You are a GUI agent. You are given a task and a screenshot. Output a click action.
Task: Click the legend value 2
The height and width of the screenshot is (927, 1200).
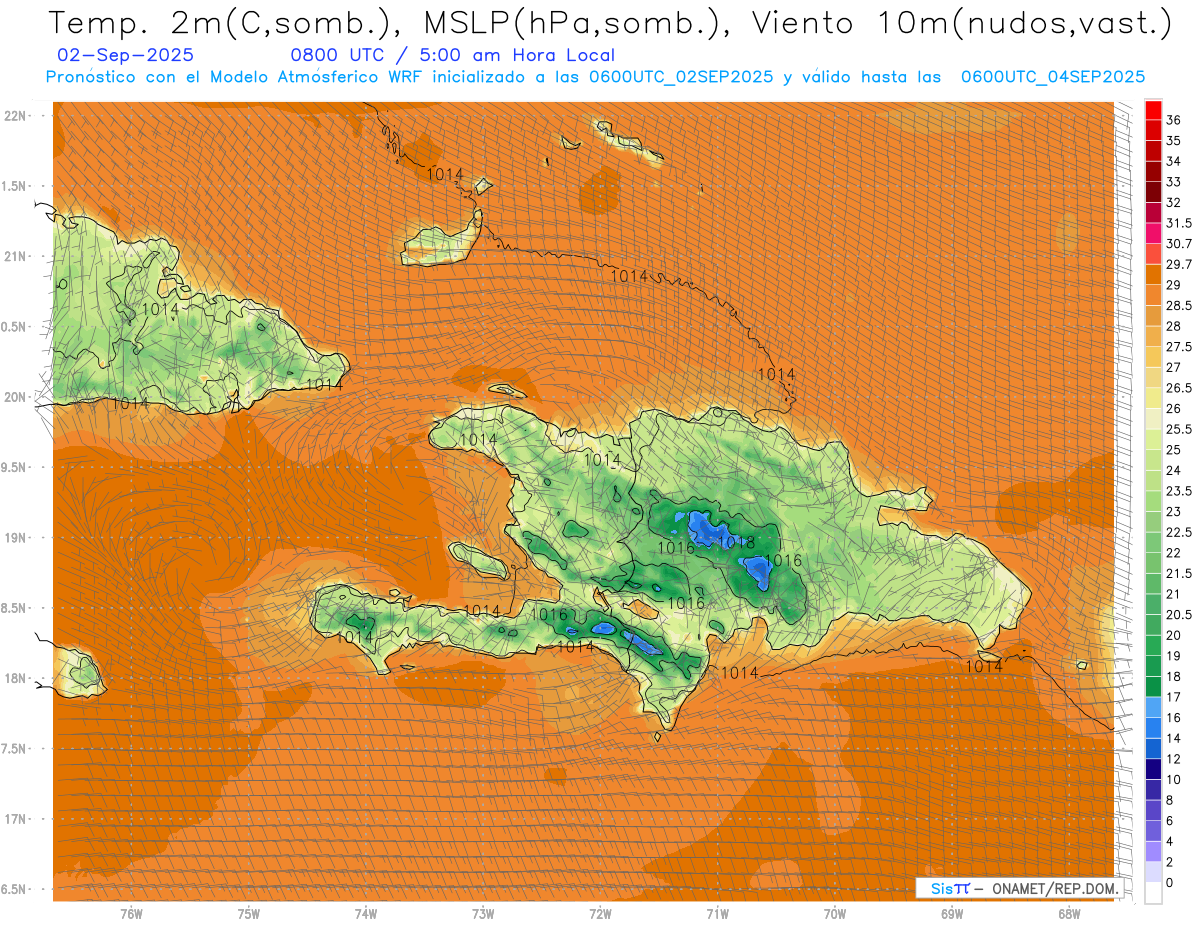[x=1170, y=862]
